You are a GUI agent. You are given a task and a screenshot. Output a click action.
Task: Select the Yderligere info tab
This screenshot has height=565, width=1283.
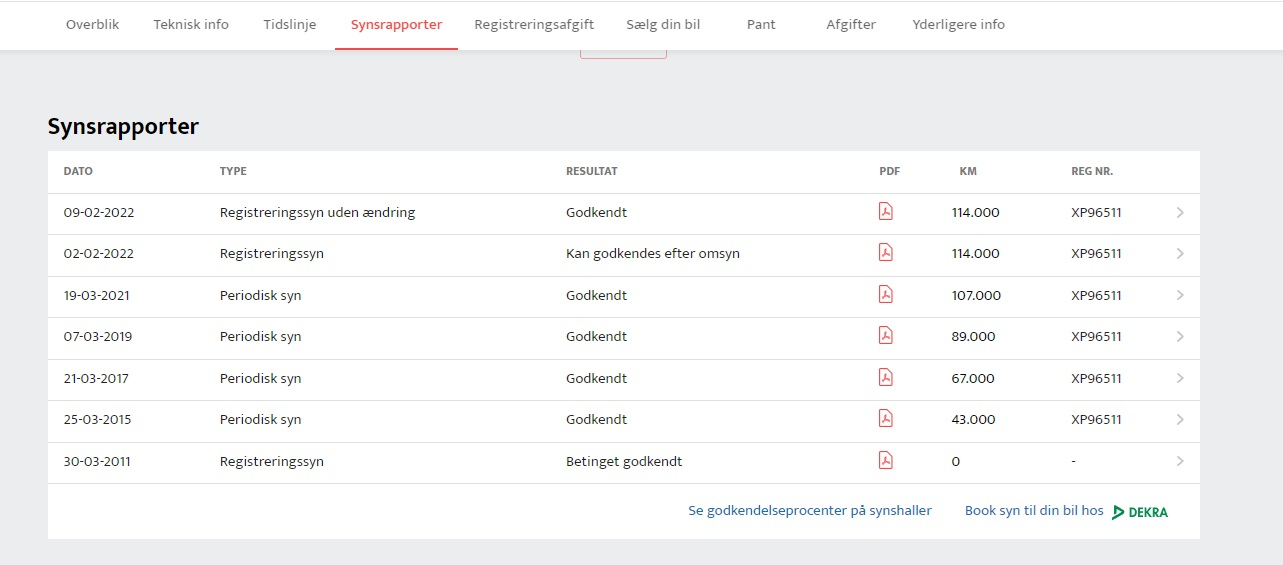pos(959,24)
